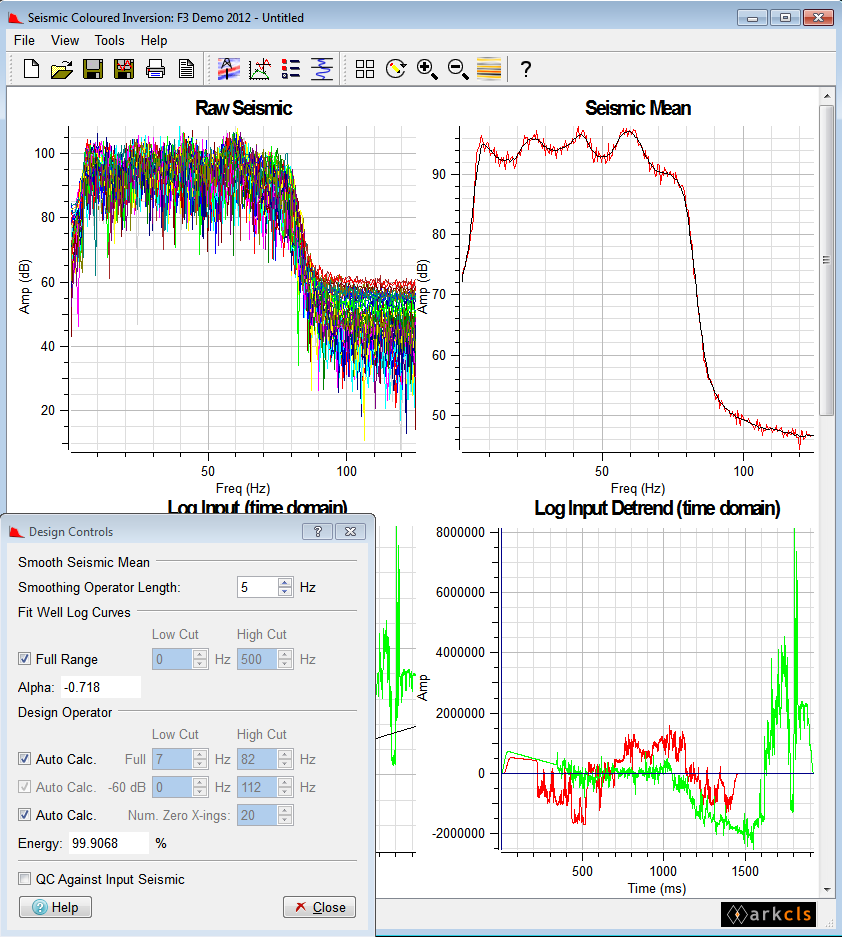
Task: Show the seismic section display
Action: [489, 69]
